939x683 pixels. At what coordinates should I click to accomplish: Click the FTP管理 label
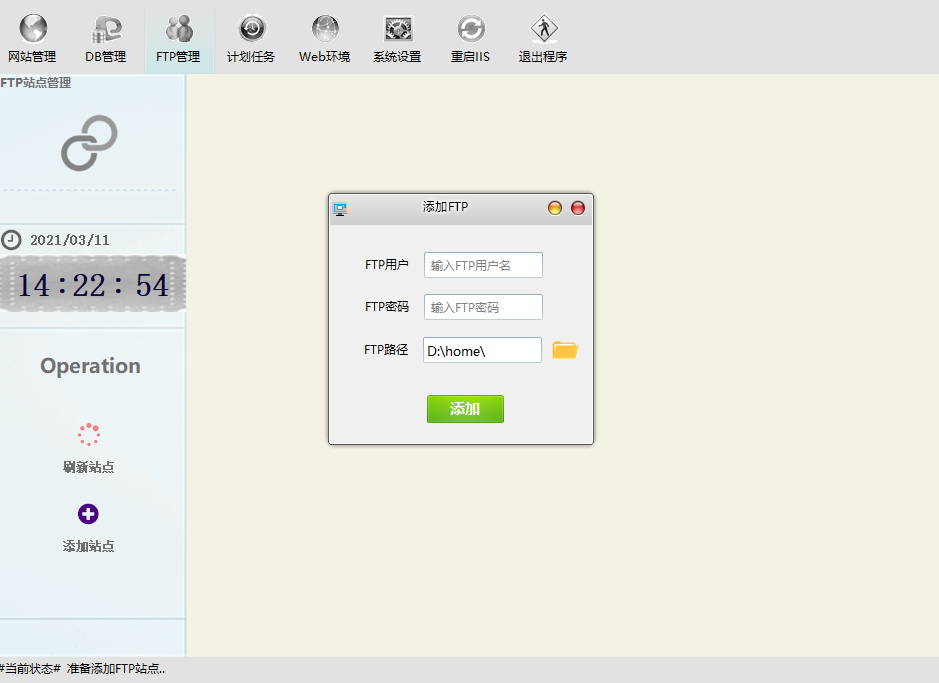tap(178, 57)
